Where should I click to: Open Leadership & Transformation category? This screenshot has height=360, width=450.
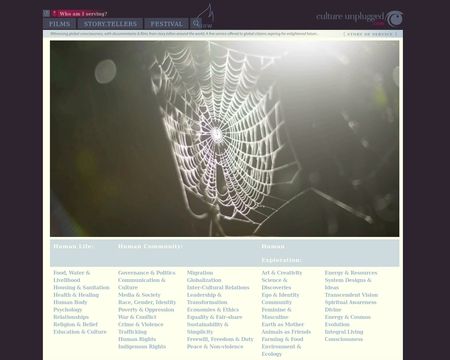click(207, 298)
